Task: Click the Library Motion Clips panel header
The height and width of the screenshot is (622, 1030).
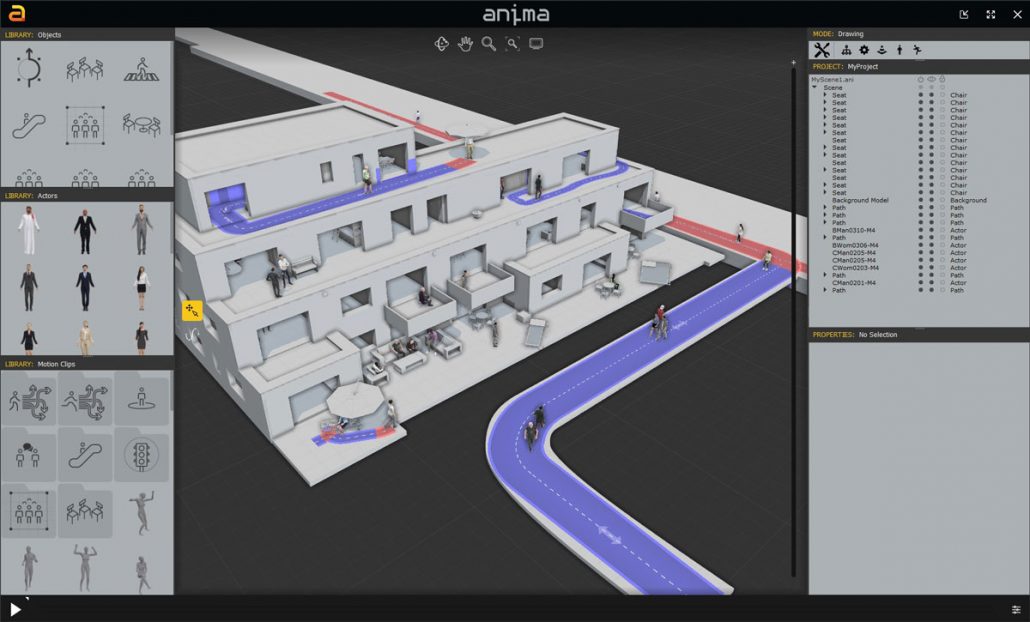Action: click(87, 364)
